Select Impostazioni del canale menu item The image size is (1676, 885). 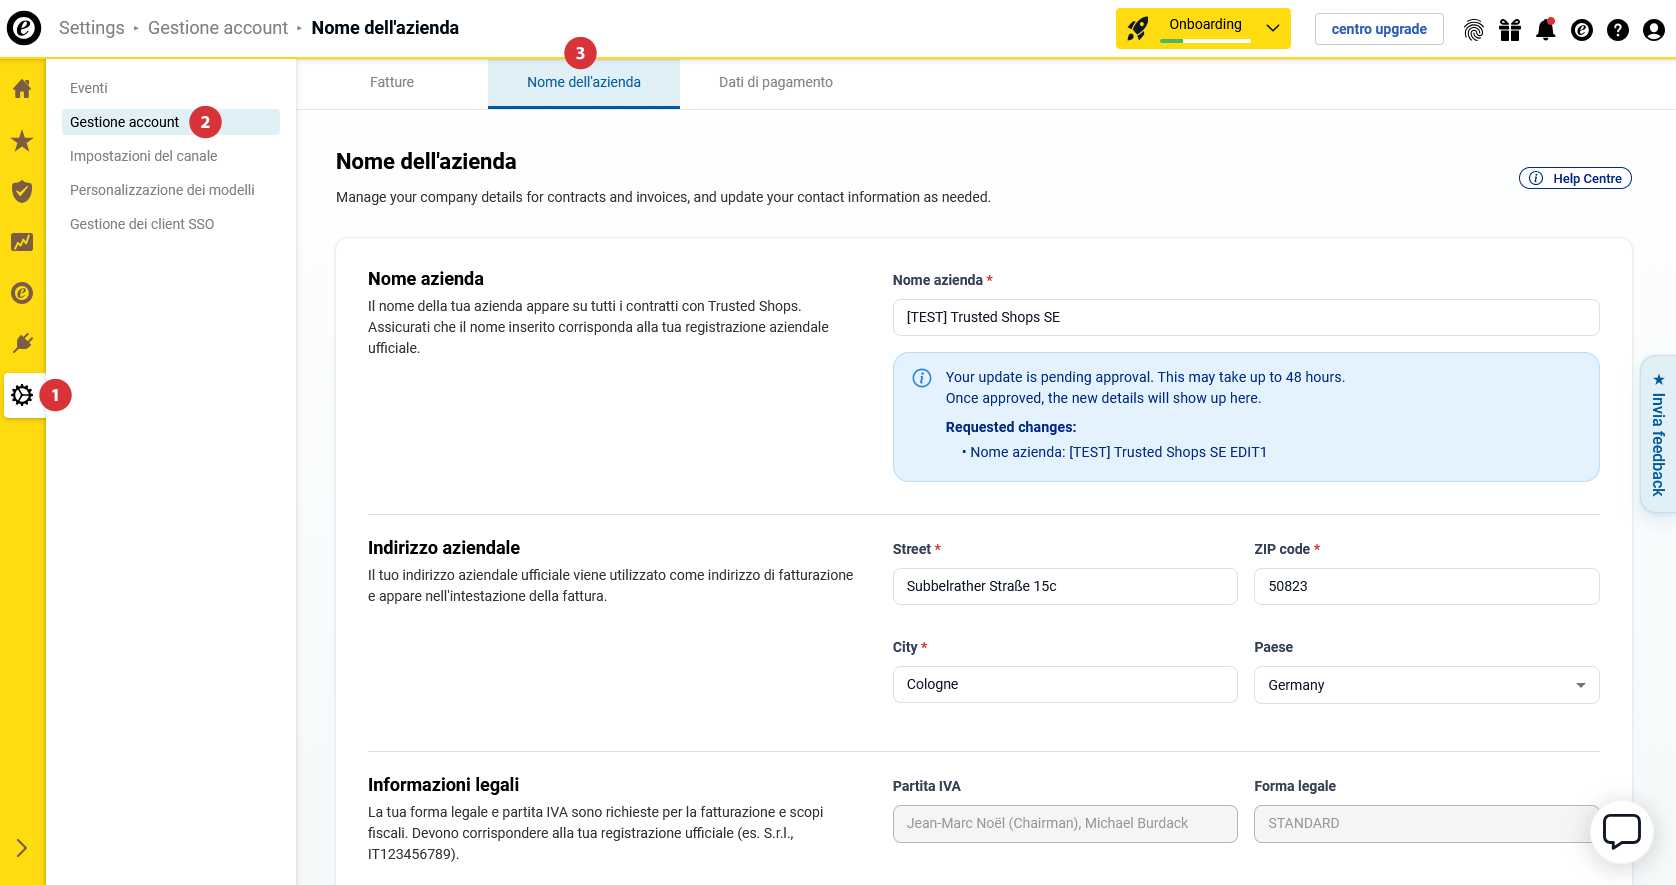[x=143, y=156]
